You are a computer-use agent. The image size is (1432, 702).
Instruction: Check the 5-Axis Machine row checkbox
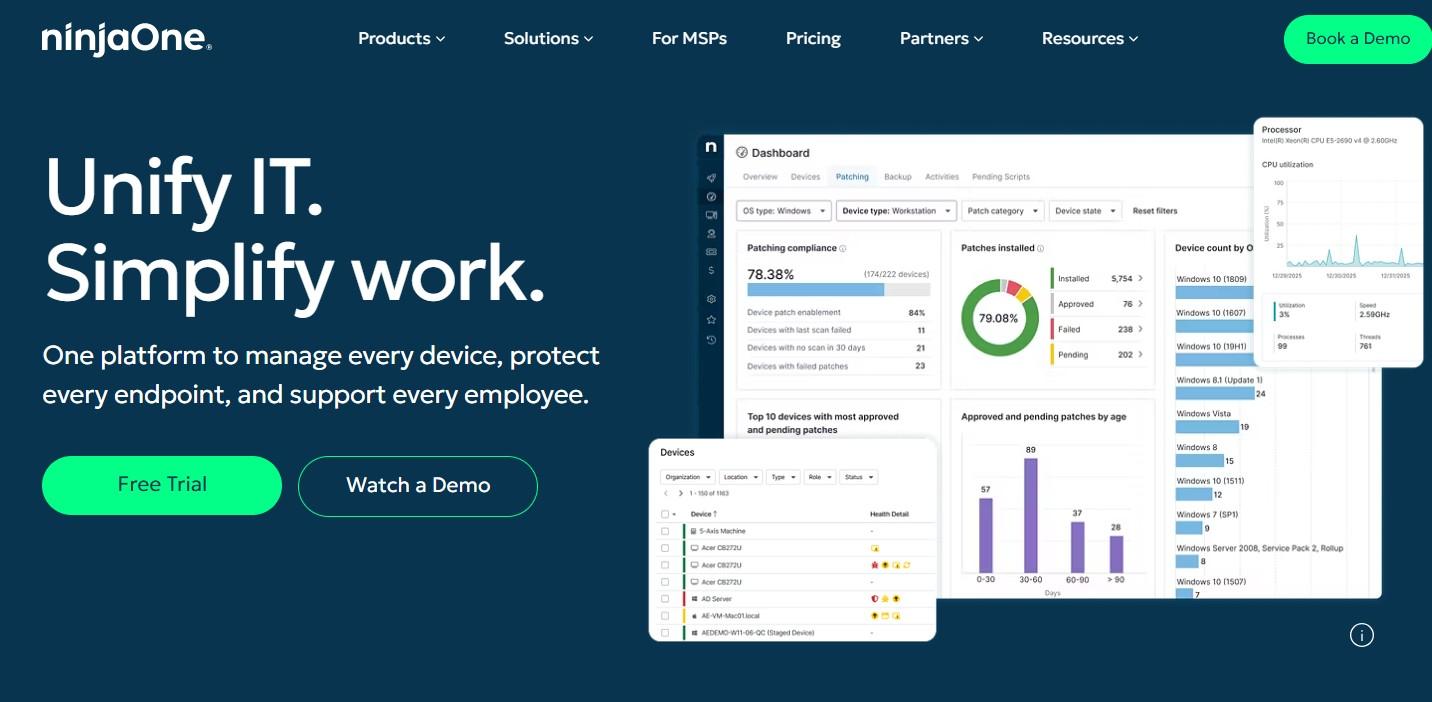(x=665, y=531)
